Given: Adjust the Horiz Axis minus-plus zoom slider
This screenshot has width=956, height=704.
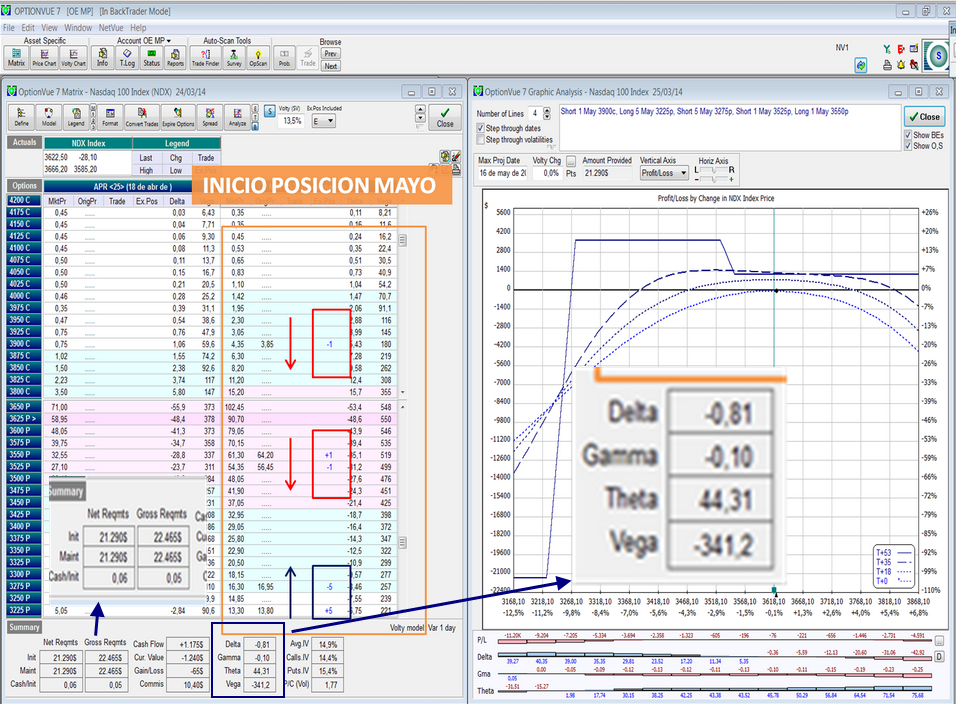Looking at the screenshot, I should [x=713, y=179].
